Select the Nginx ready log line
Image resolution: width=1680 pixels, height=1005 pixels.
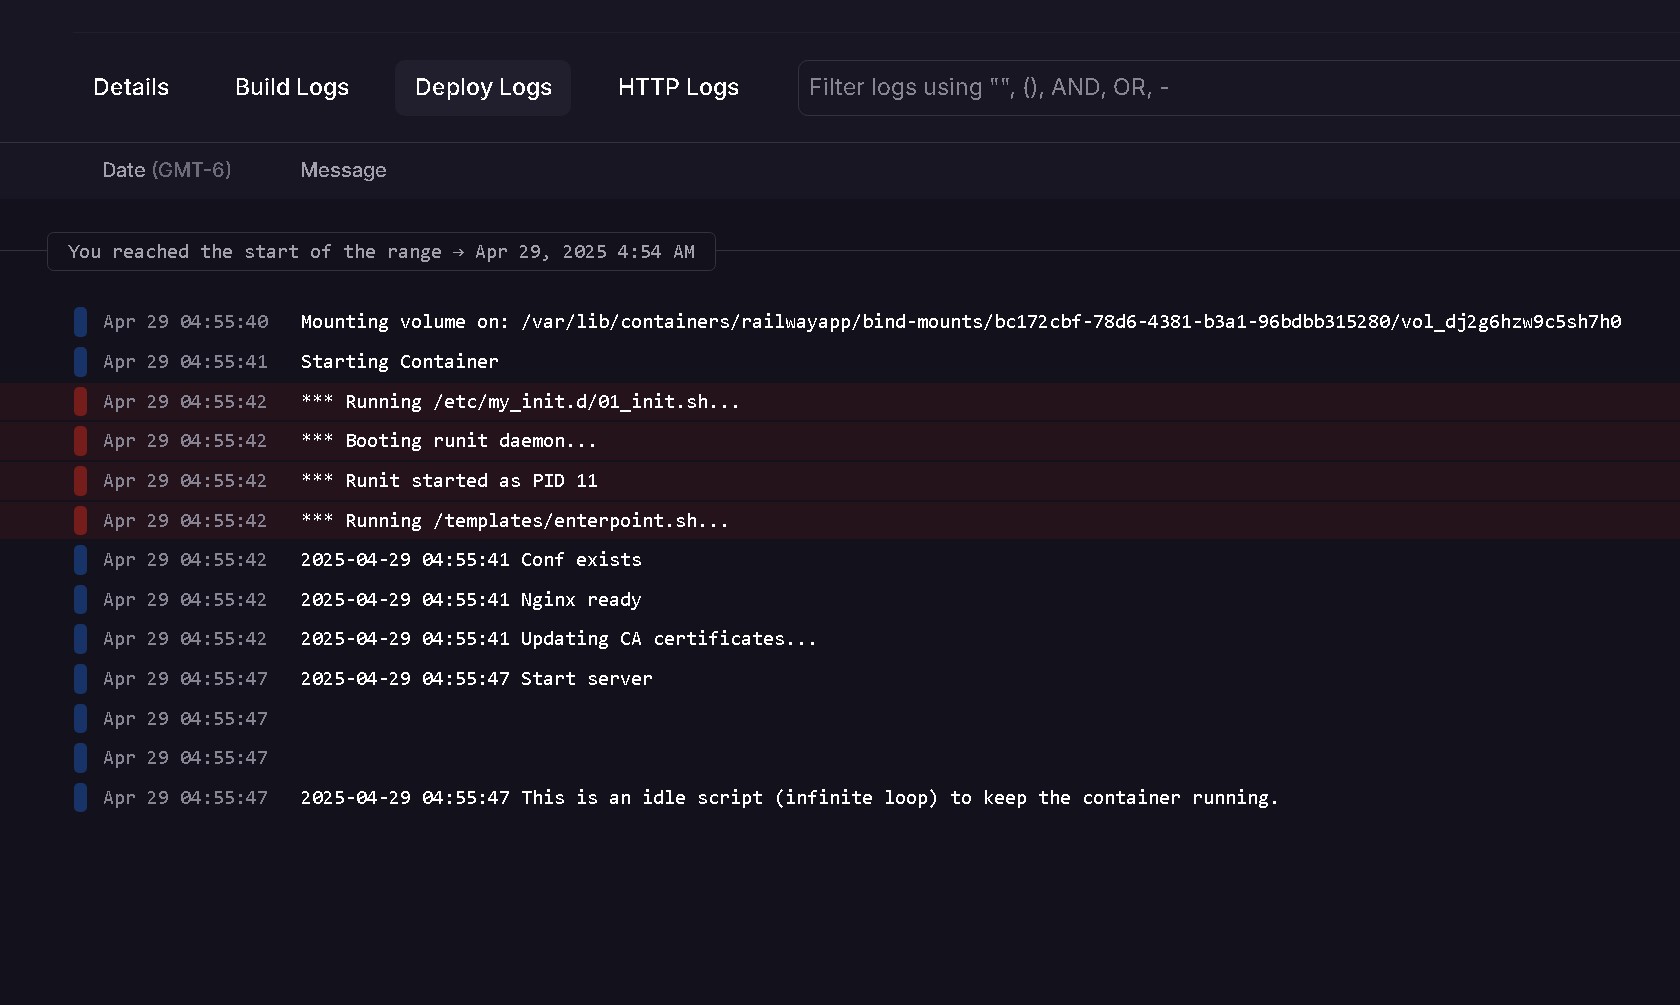[x=840, y=600]
